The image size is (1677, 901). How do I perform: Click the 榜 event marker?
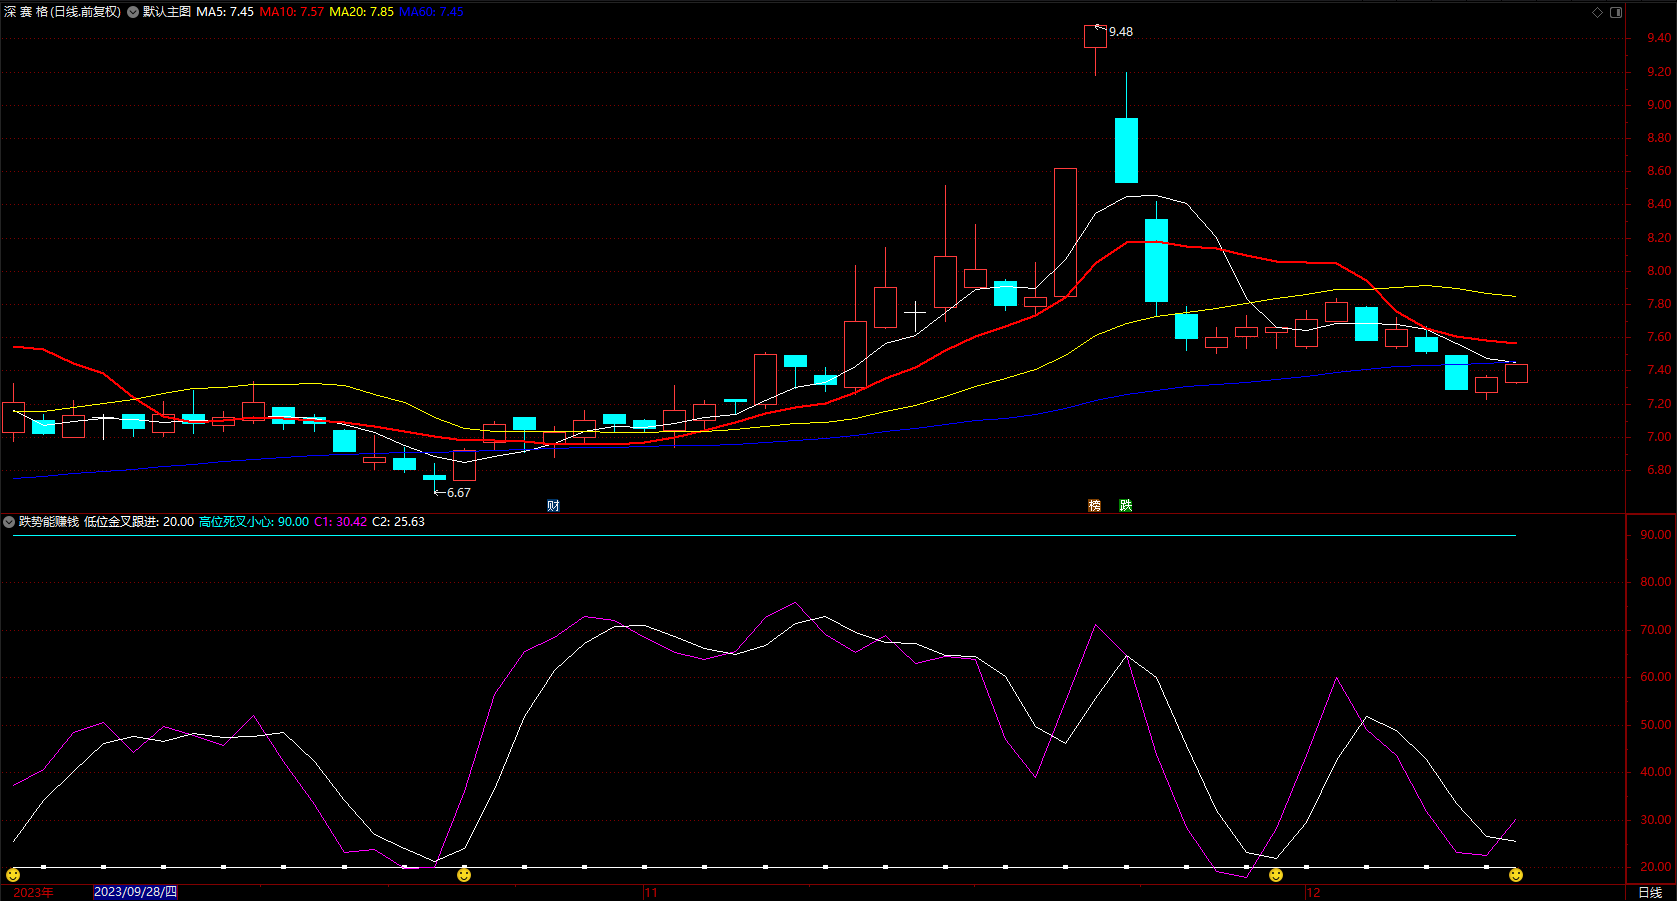point(1094,506)
